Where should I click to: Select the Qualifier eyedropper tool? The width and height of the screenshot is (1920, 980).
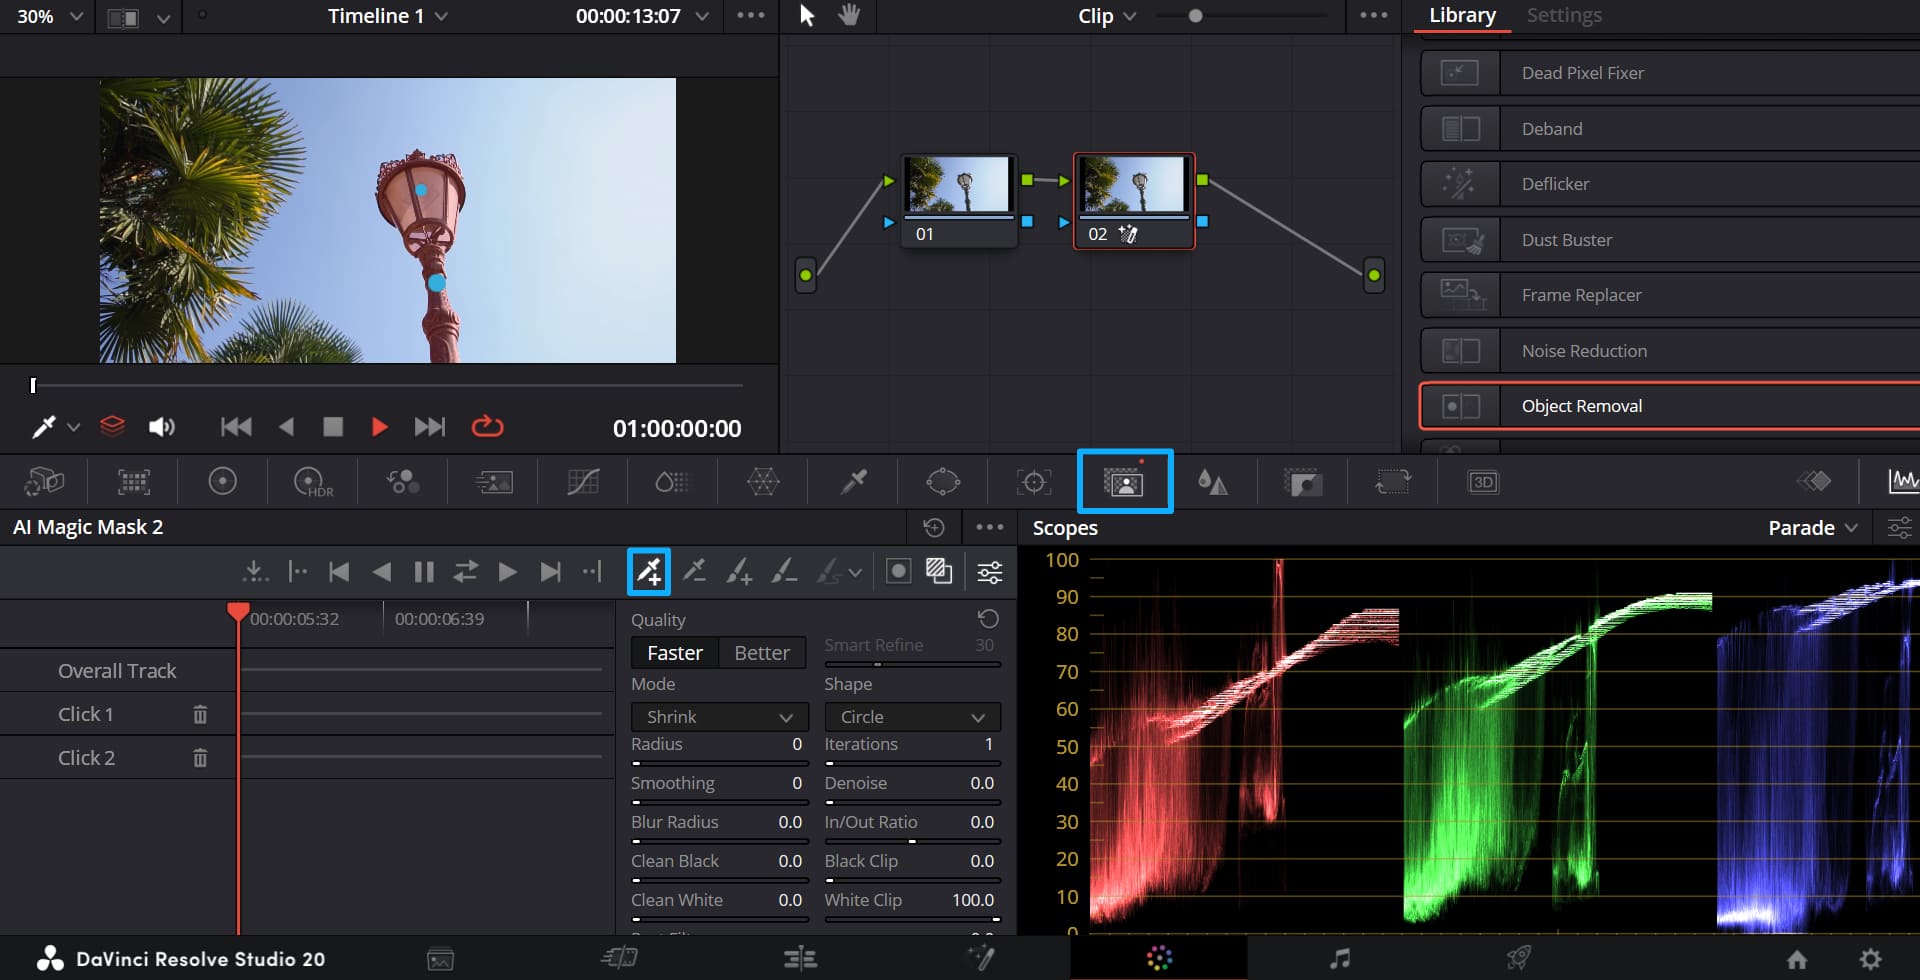coord(855,481)
